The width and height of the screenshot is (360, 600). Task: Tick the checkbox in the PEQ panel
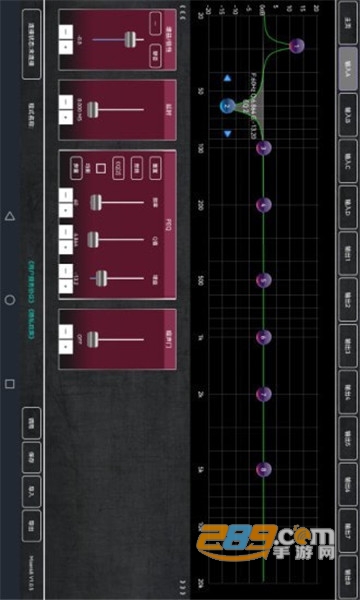[100, 168]
